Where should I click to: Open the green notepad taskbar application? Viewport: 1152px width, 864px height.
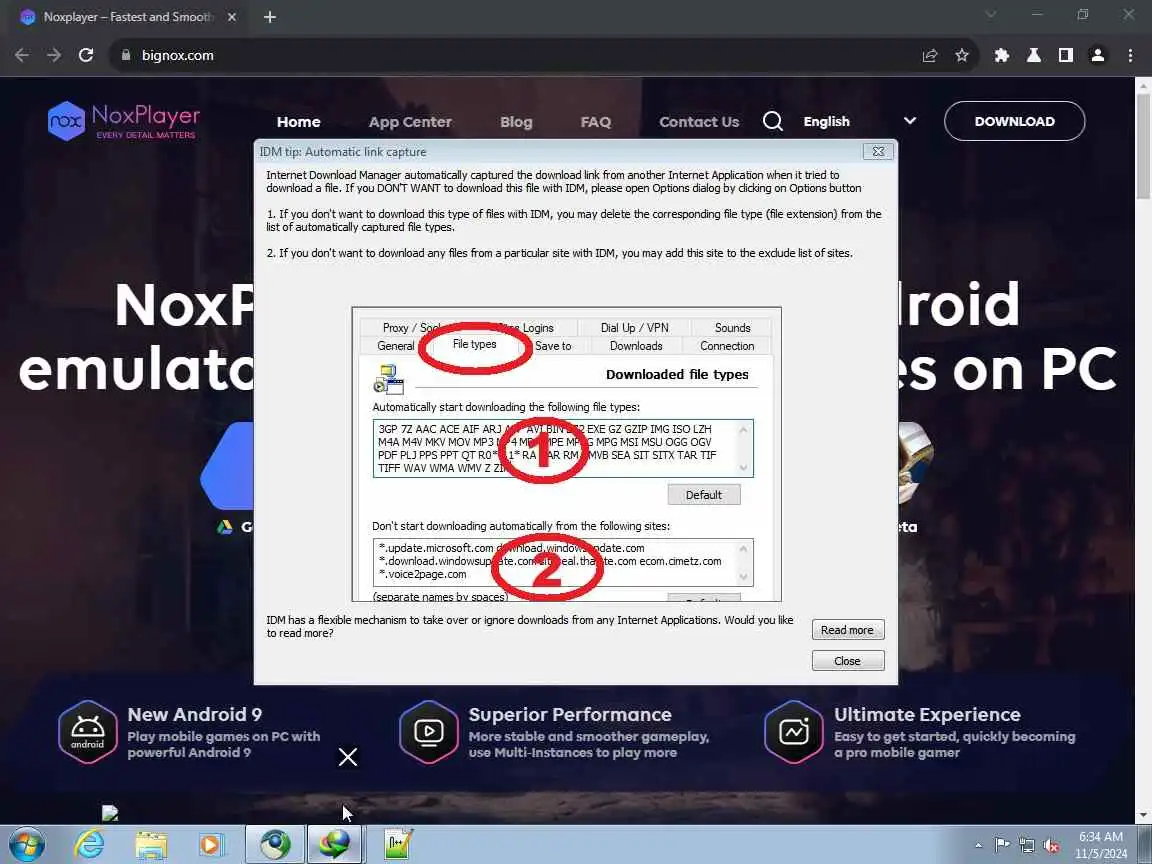pyautogui.click(x=398, y=845)
